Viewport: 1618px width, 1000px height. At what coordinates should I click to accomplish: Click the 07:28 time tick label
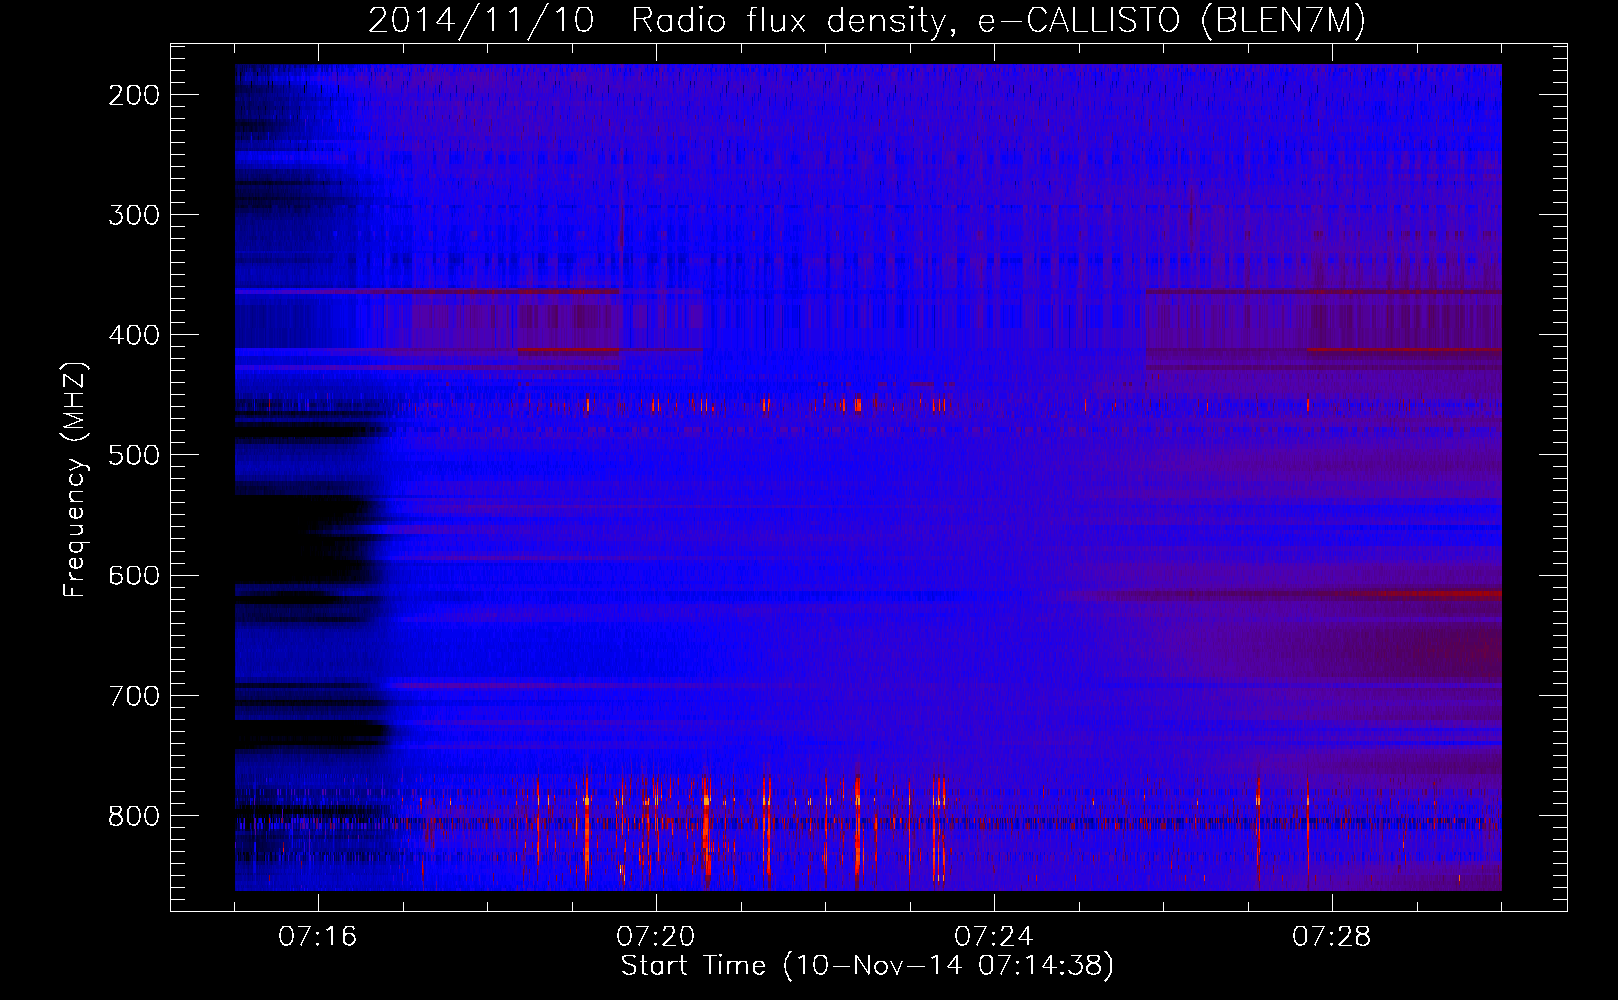(x=1332, y=937)
